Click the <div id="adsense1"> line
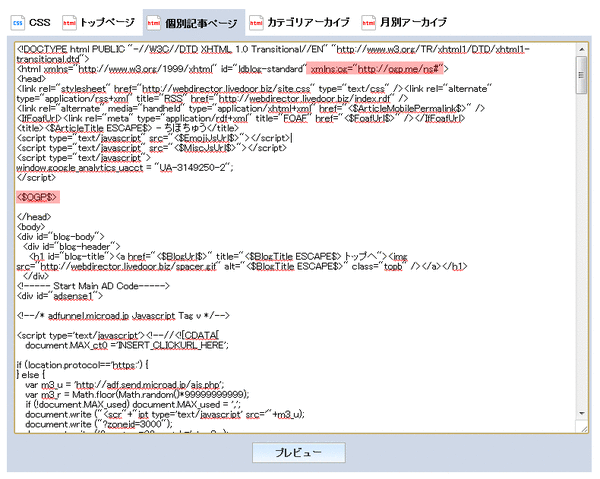The height and width of the screenshot is (479, 600). 60,296
